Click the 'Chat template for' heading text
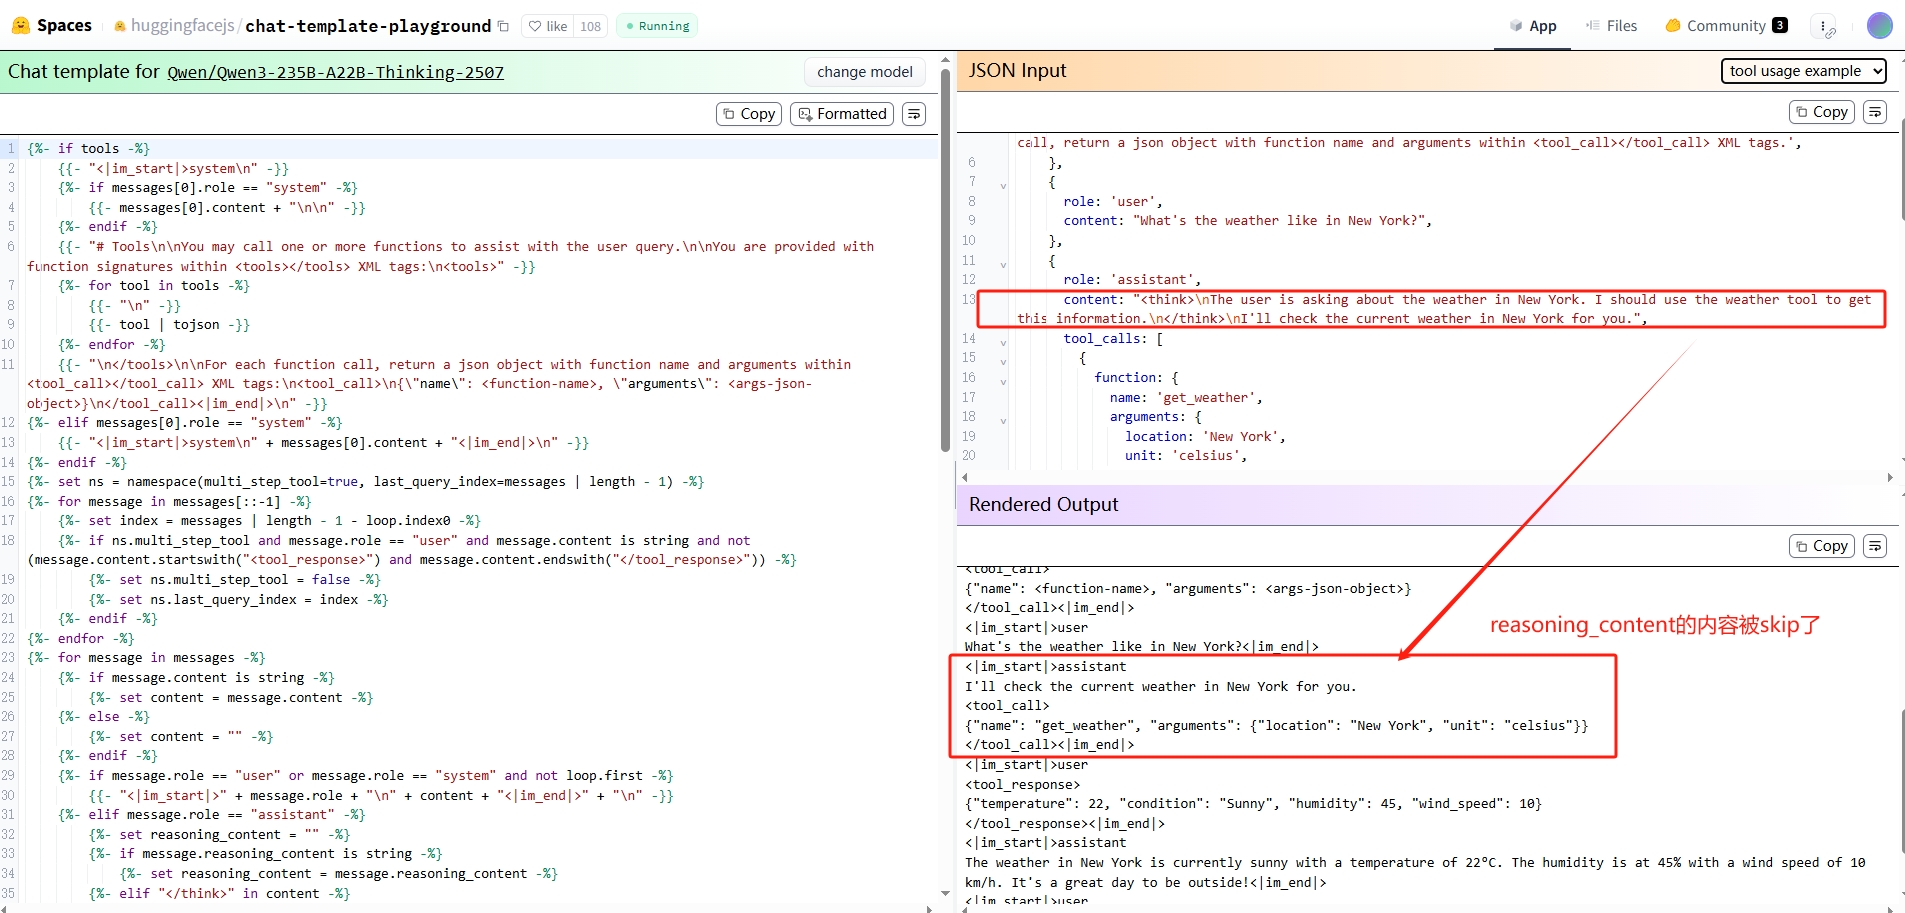Viewport: 1905px width, 913px height. click(84, 72)
